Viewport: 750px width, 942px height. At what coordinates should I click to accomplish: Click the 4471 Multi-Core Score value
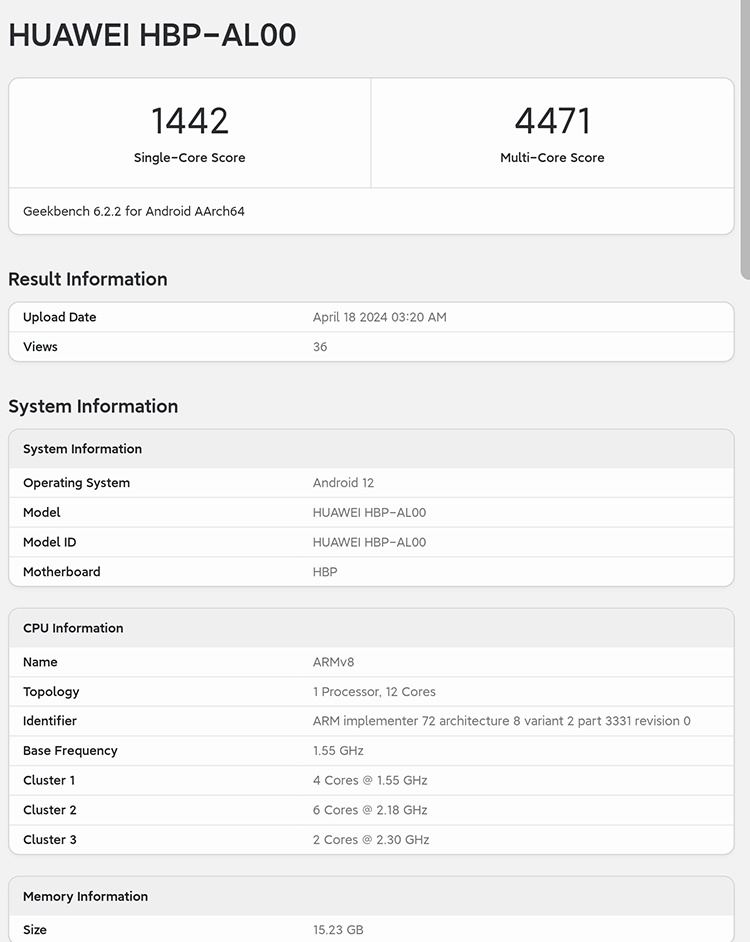552,121
